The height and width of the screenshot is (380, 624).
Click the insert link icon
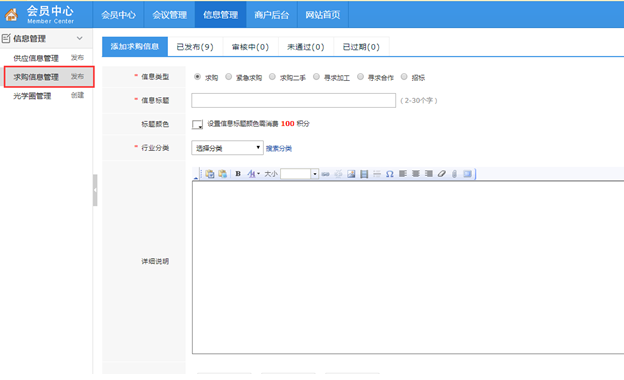pyautogui.click(x=326, y=174)
